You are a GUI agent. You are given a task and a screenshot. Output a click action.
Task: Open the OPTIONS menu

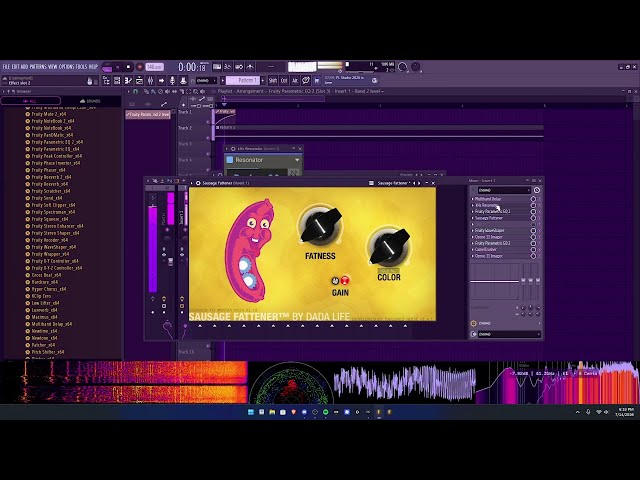(x=67, y=67)
